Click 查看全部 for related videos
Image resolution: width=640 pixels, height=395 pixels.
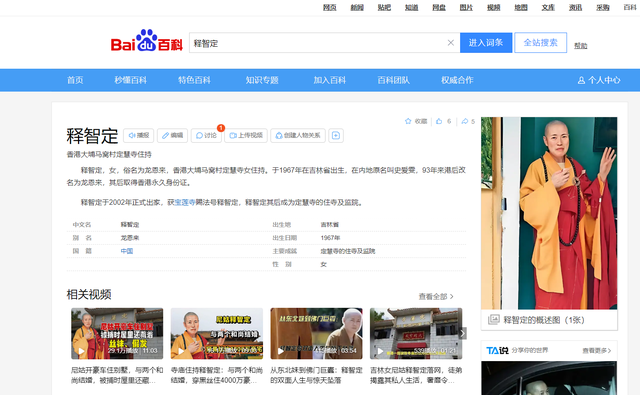tap(436, 297)
